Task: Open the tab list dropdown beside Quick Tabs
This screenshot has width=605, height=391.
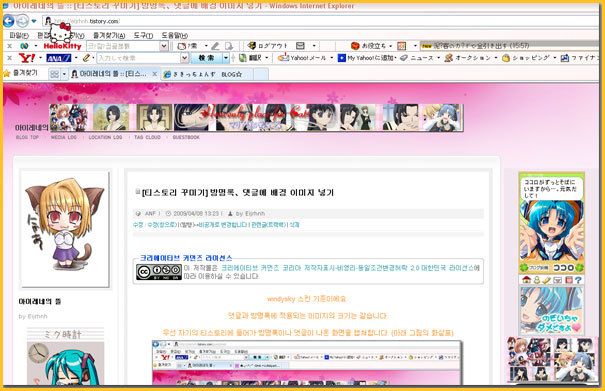Action: click(x=64, y=74)
